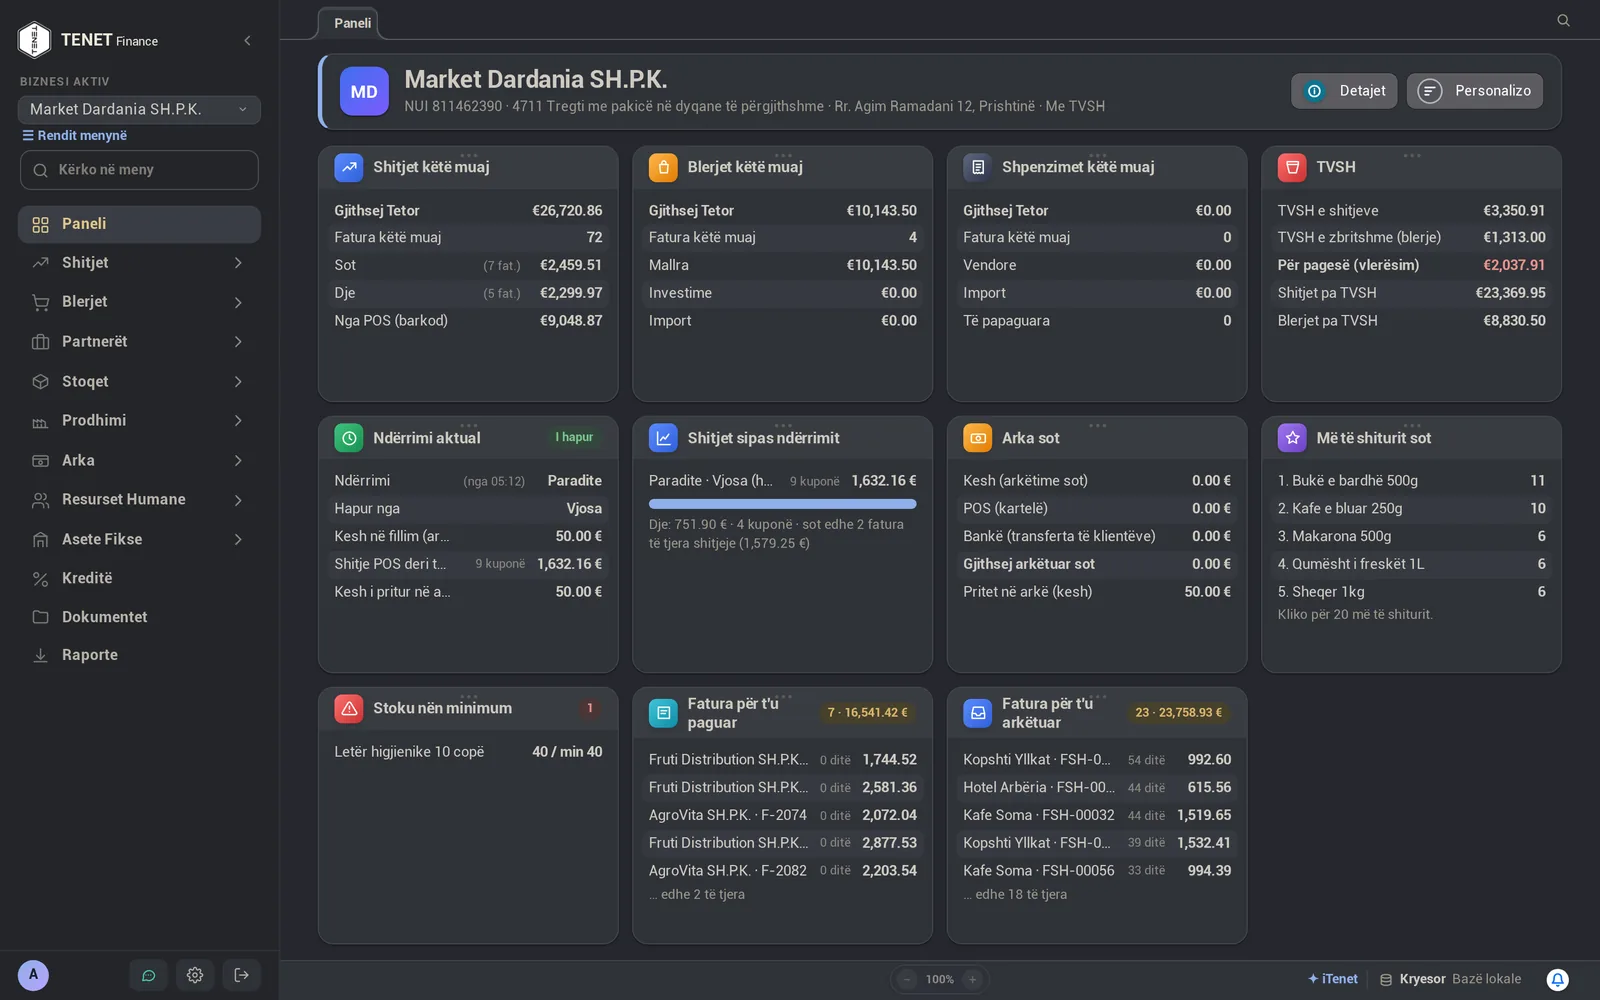Expand the Blerjet menu
This screenshot has height=1000, width=1600.
pyautogui.click(x=139, y=302)
